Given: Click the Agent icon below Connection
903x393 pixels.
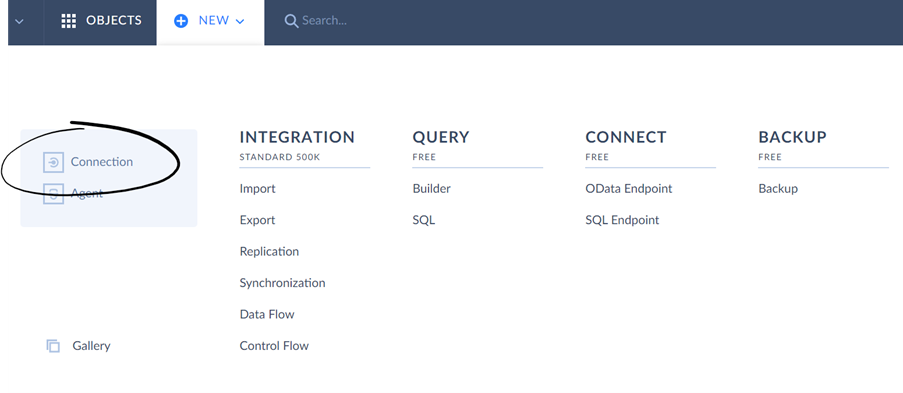Looking at the screenshot, I should click(x=54, y=194).
